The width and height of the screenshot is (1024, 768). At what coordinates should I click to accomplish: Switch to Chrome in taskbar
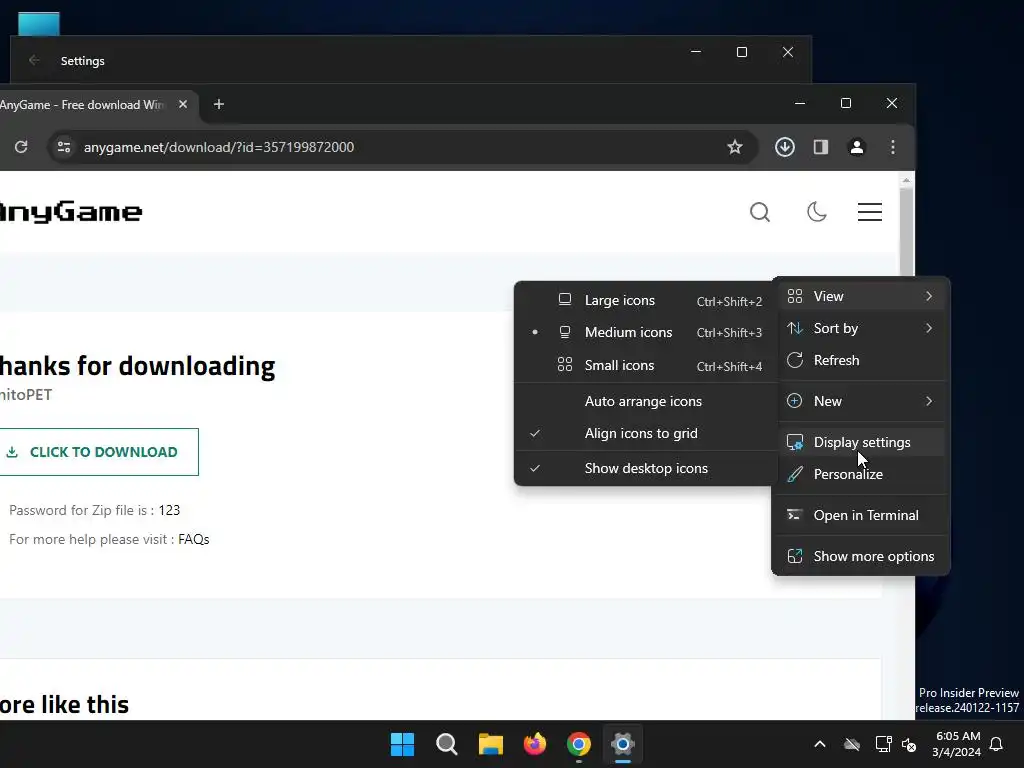579,744
